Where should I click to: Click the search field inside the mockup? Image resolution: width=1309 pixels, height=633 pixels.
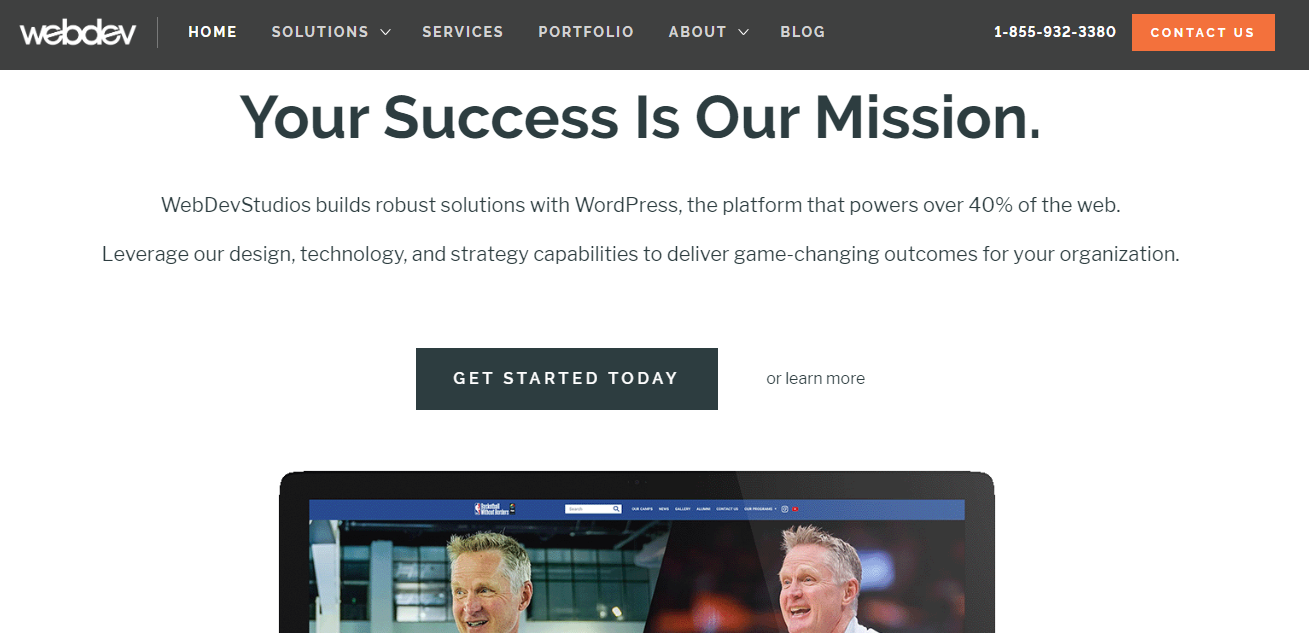click(x=593, y=509)
